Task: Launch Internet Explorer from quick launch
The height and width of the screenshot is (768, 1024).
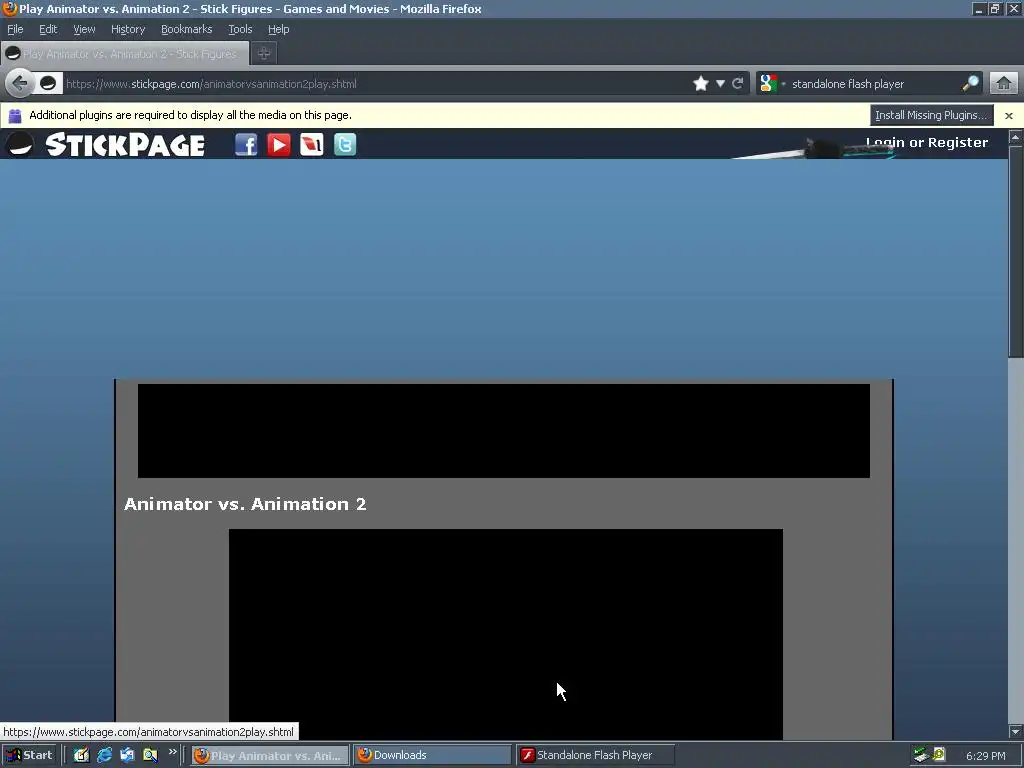Action: (104, 755)
